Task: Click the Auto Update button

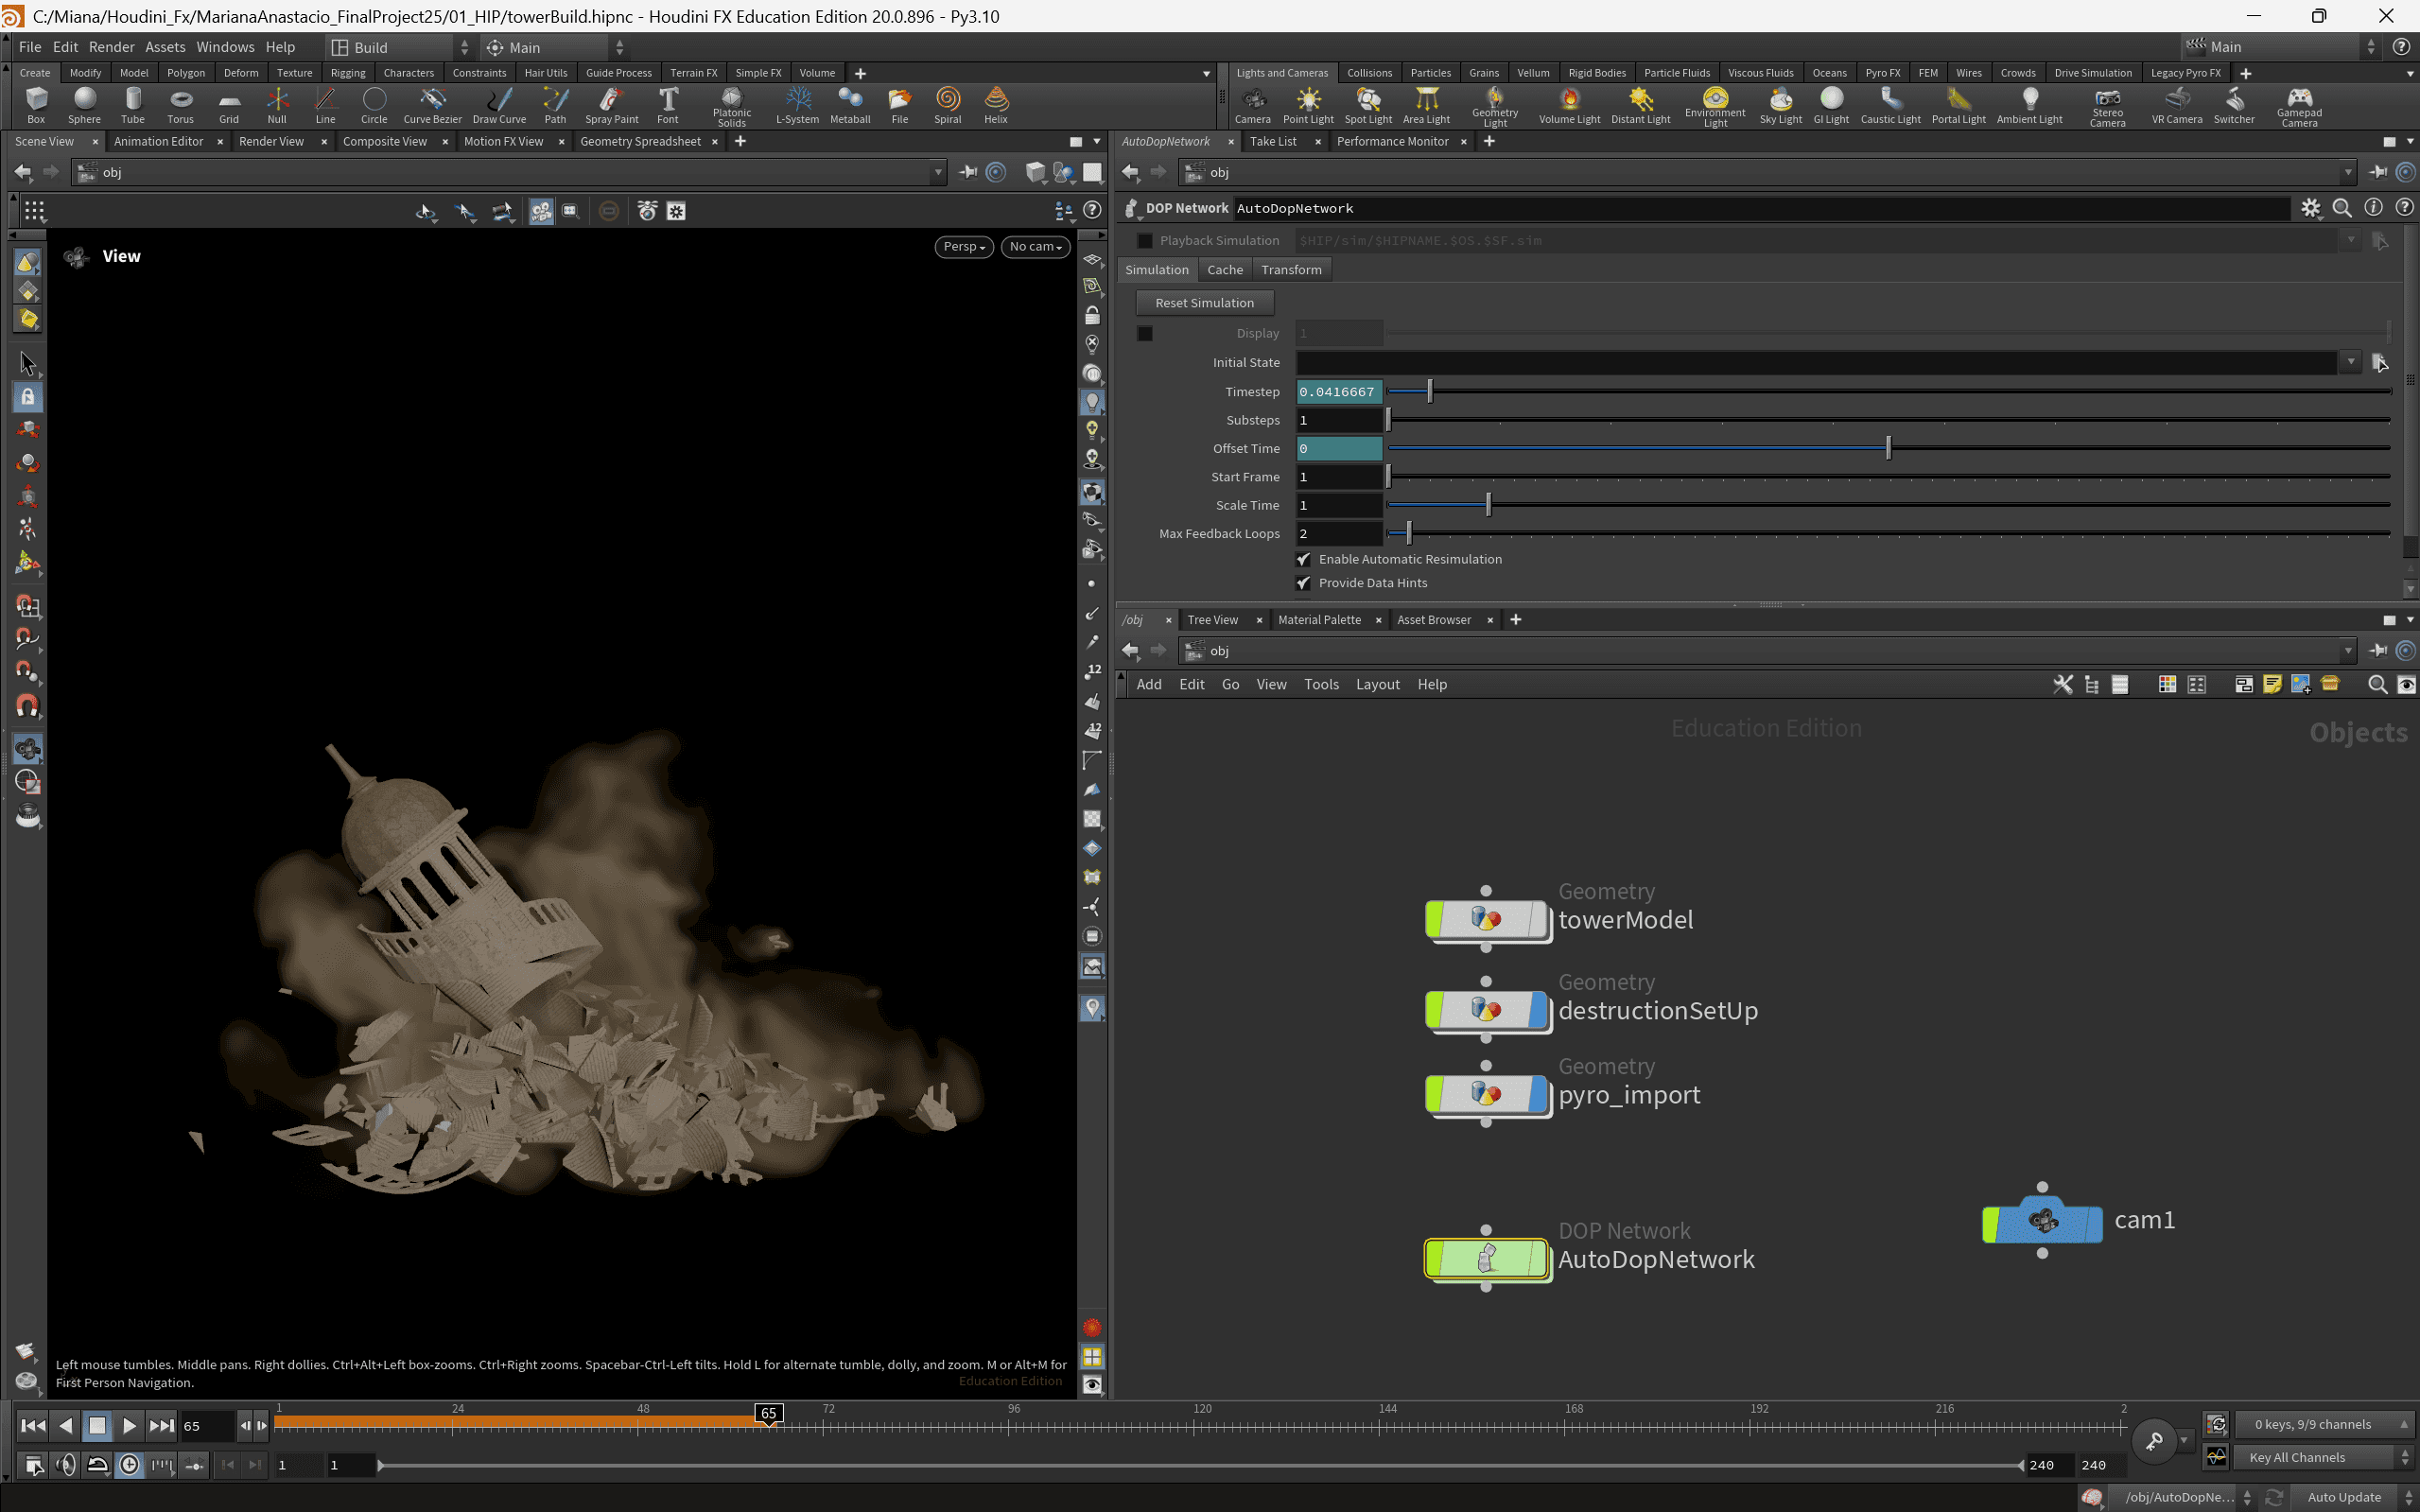Action: [x=2343, y=1497]
